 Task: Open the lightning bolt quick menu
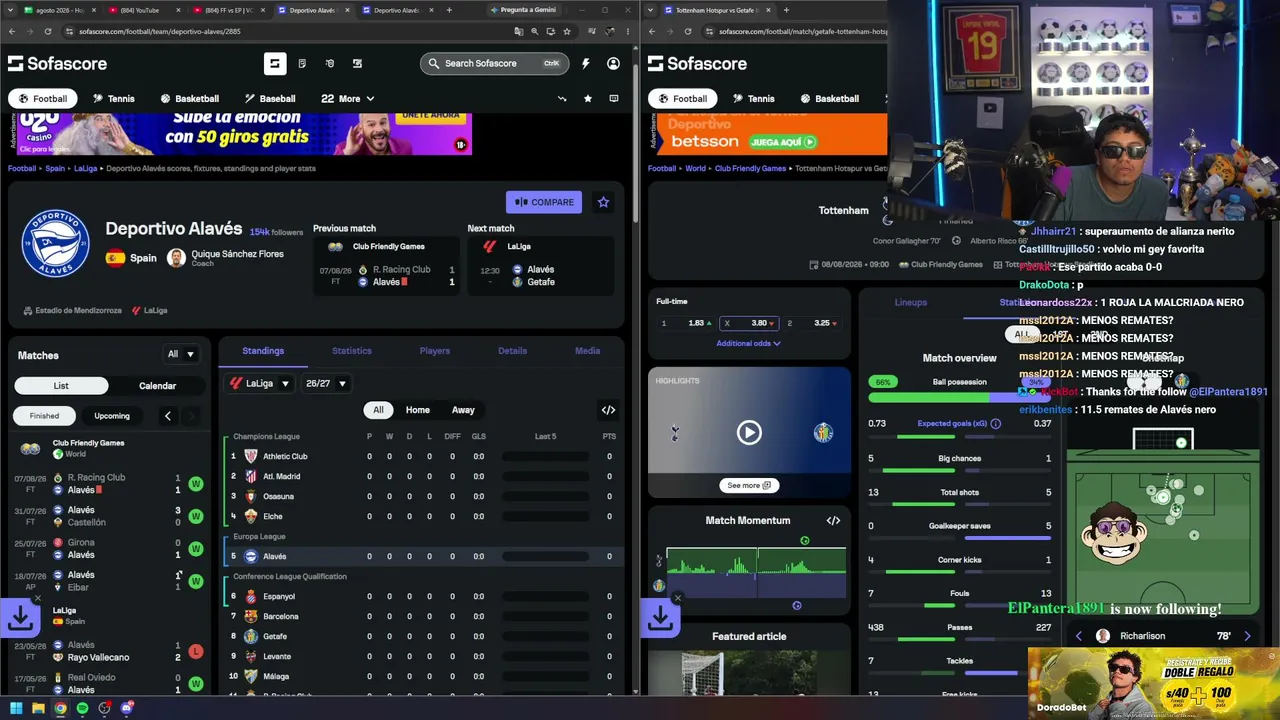[585, 63]
